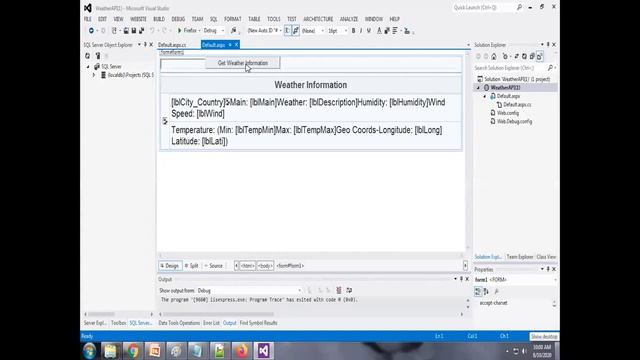Viewport: 640px width, 360px height.
Task: Switch to Split view tab
Action: pos(191,266)
